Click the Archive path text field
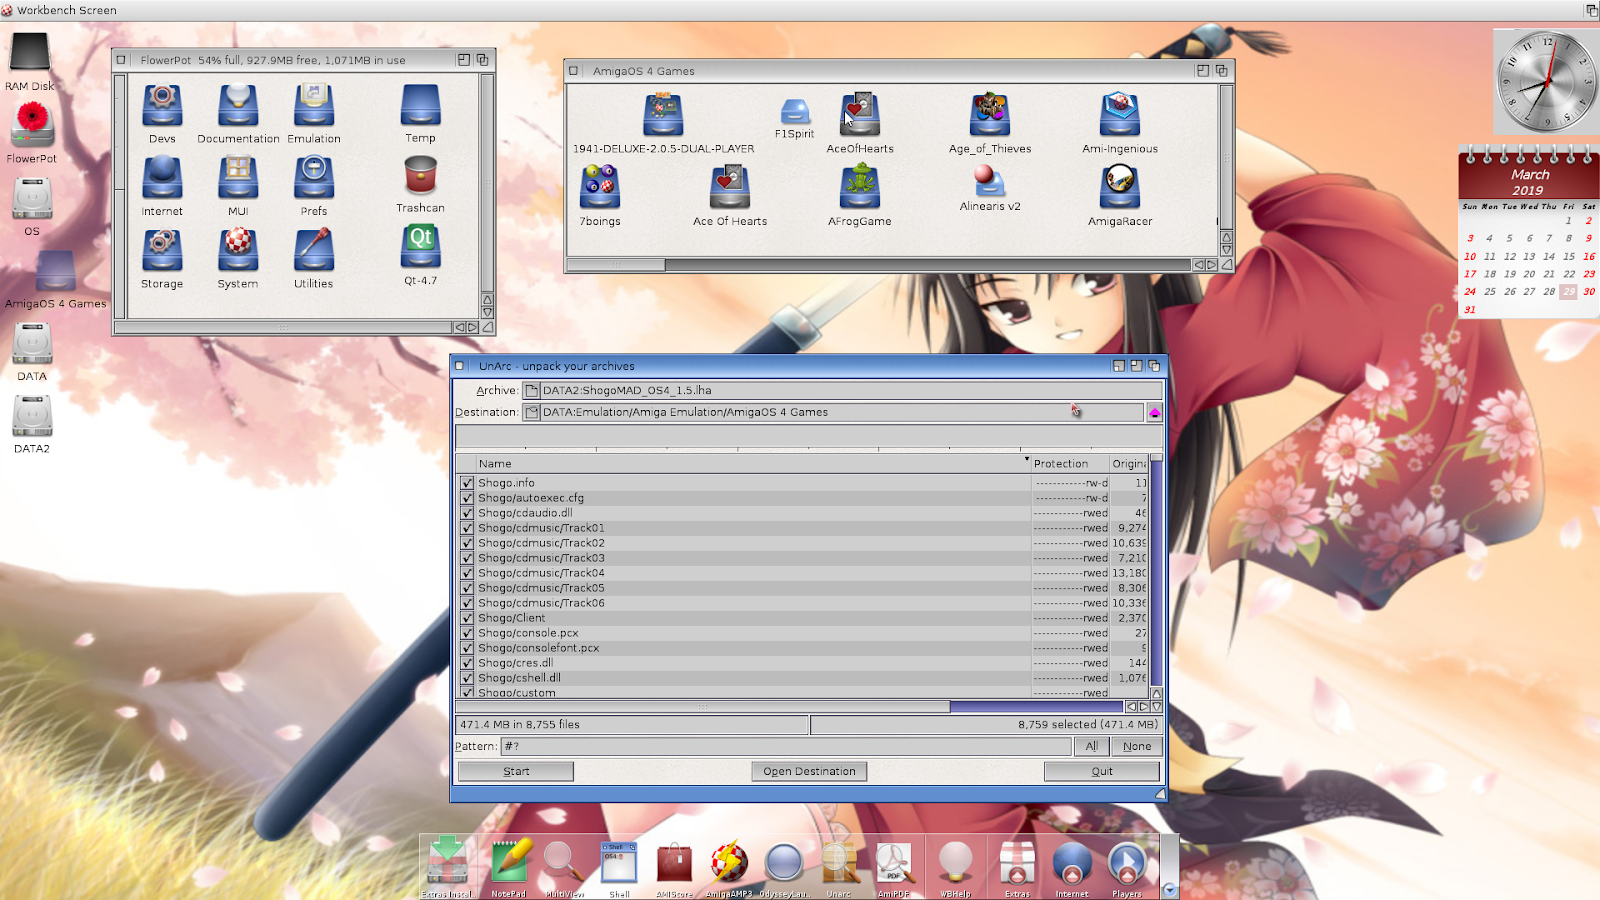 (852, 391)
